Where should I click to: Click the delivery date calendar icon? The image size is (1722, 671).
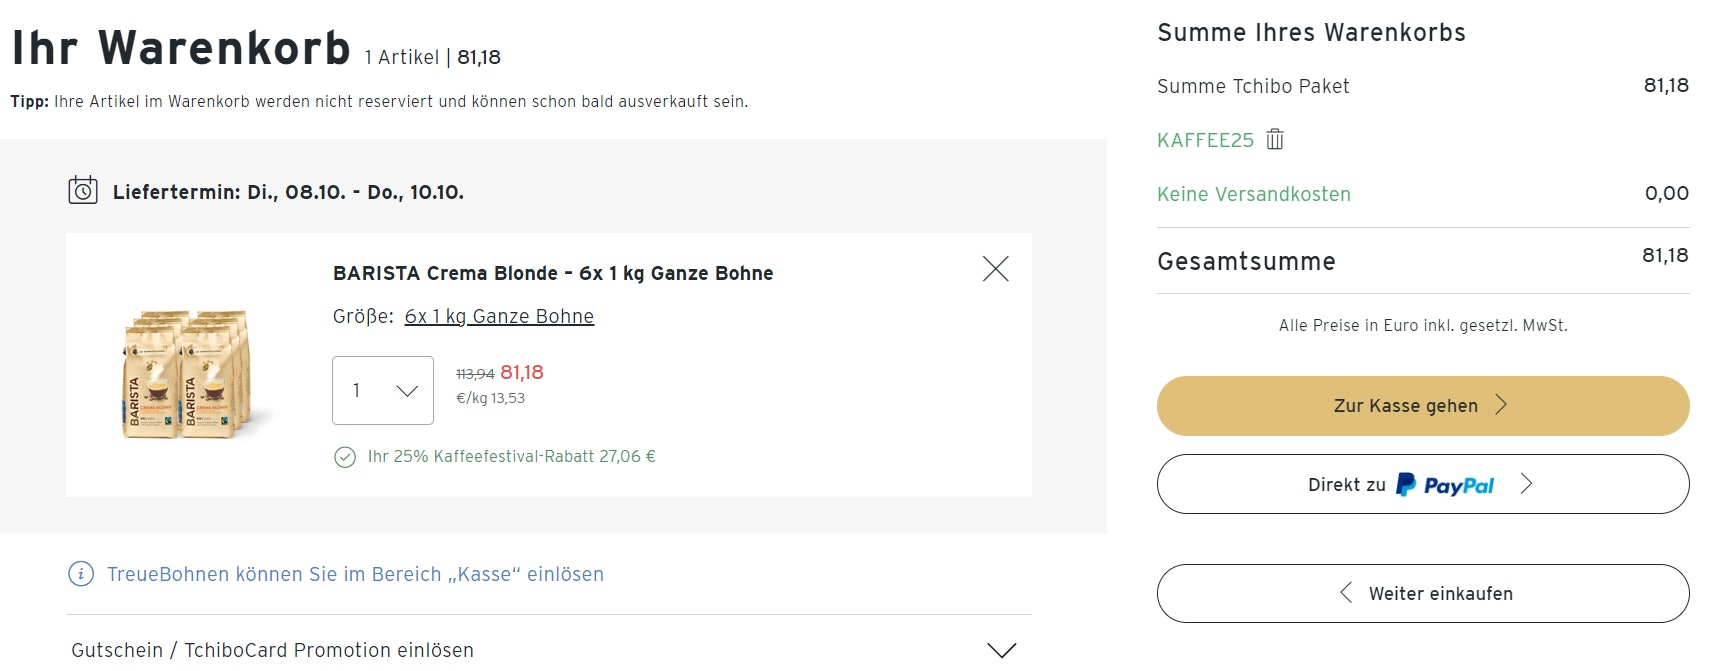tap(83, 190)
